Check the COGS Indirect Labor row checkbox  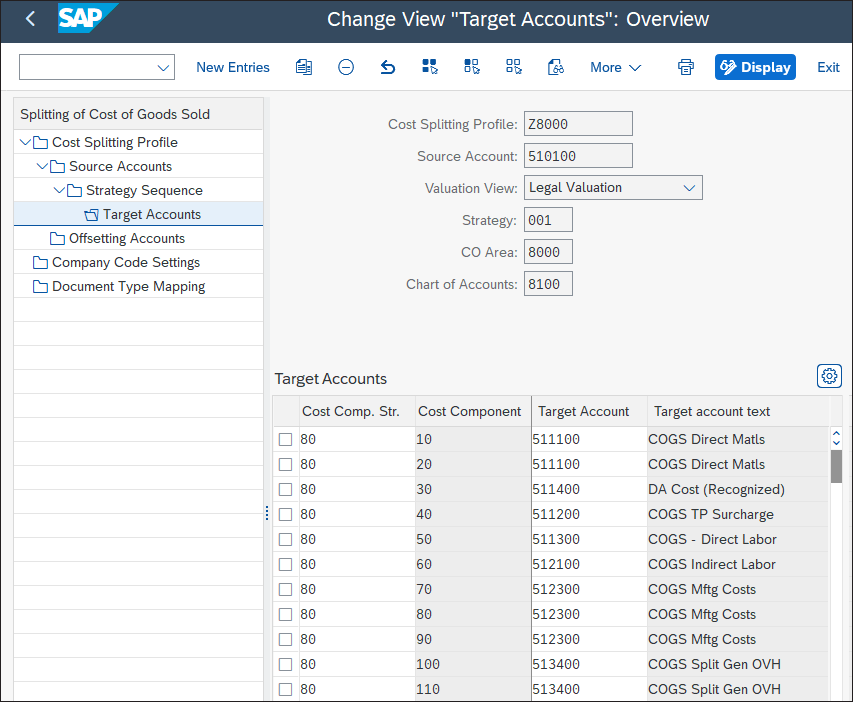point(287,564)
